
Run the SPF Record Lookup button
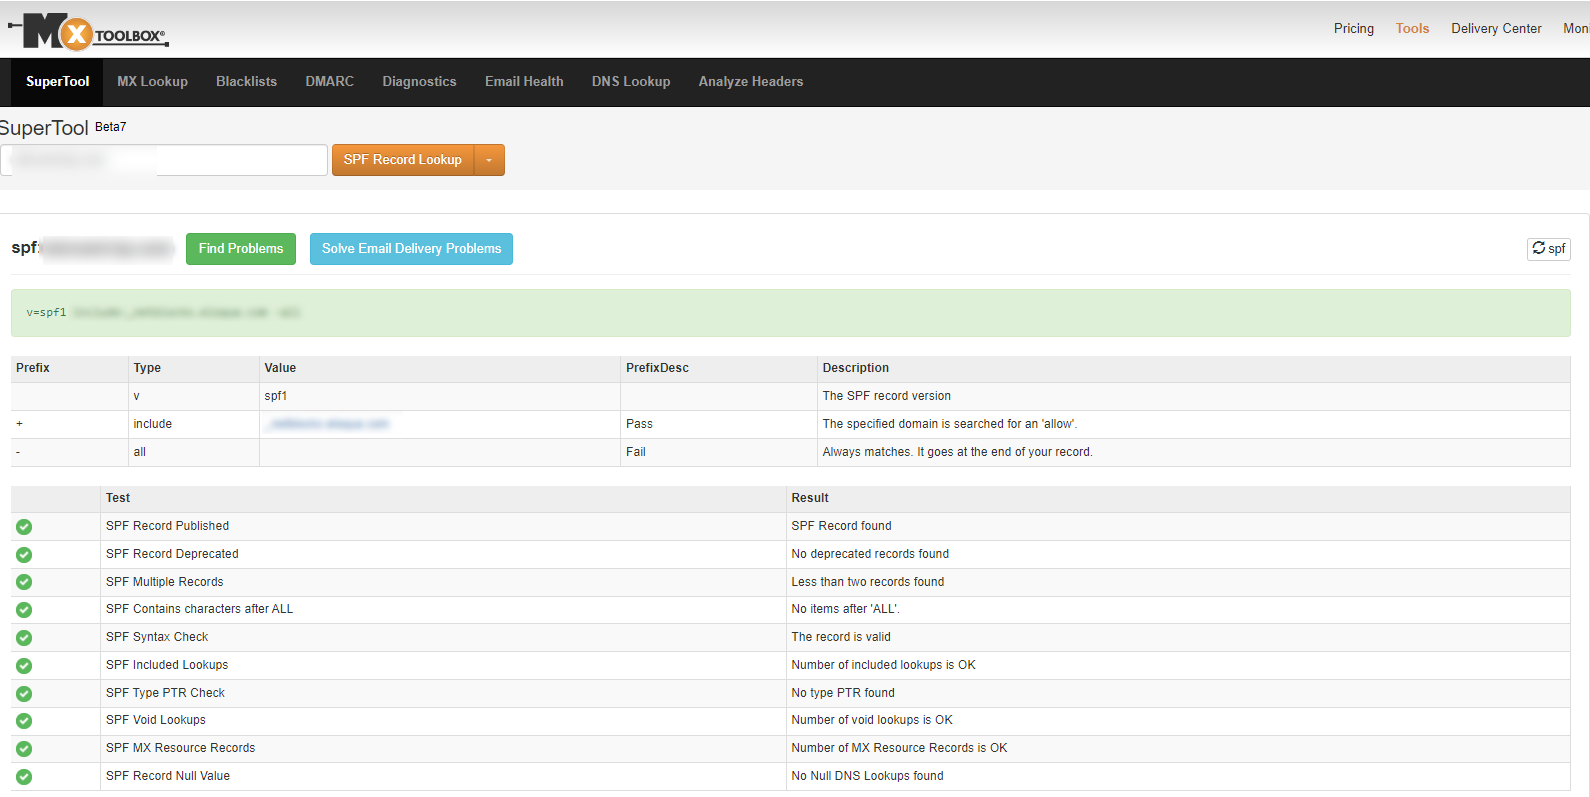tap(403, 160)
